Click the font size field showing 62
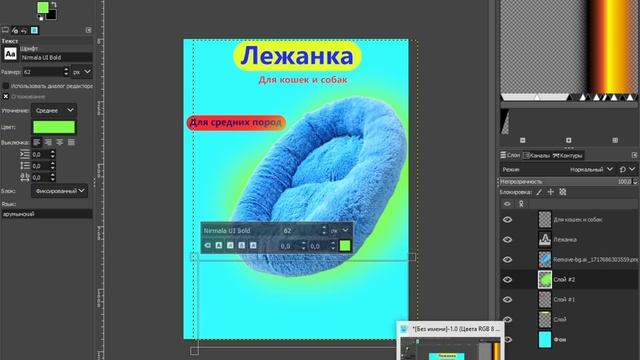Viewport: 640px width, 360px height. [x=43, y=72]
